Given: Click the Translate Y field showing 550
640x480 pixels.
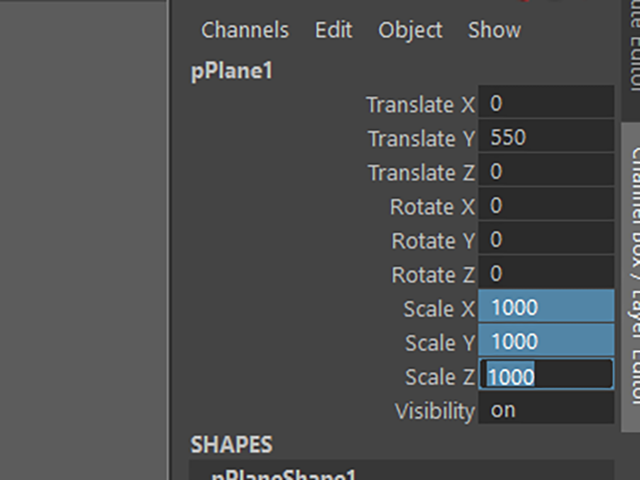Looking at the screenshot, I should [x=546, y=136].
